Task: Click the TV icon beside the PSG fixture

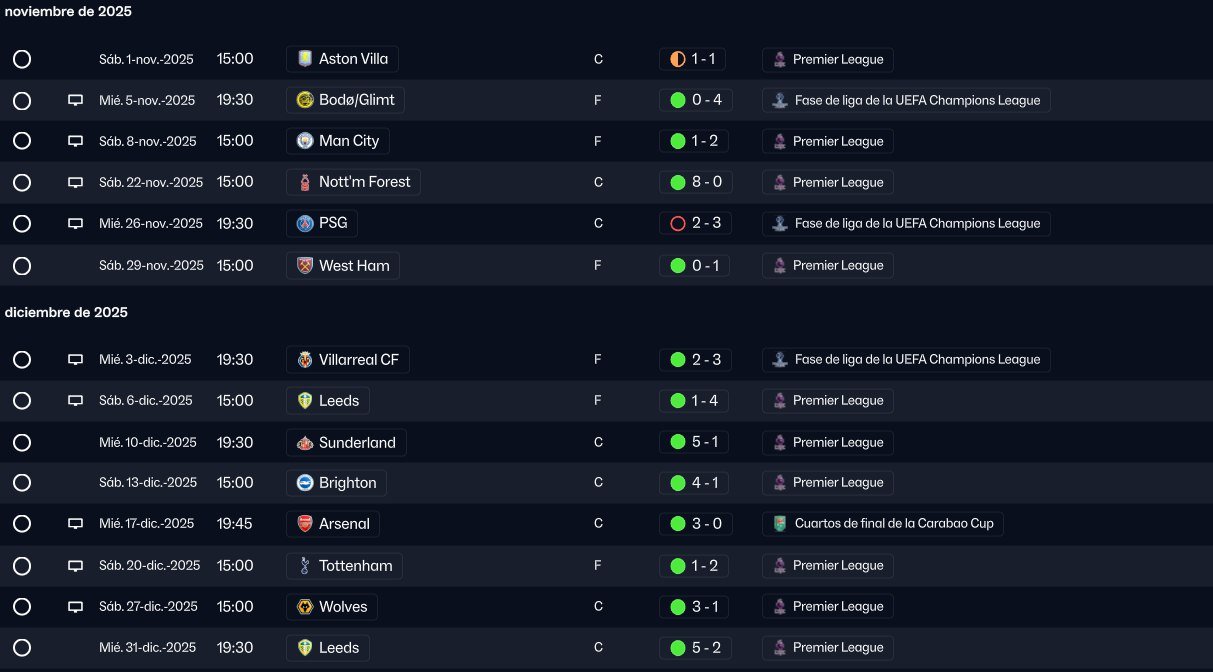Action: tap(75, 223)
